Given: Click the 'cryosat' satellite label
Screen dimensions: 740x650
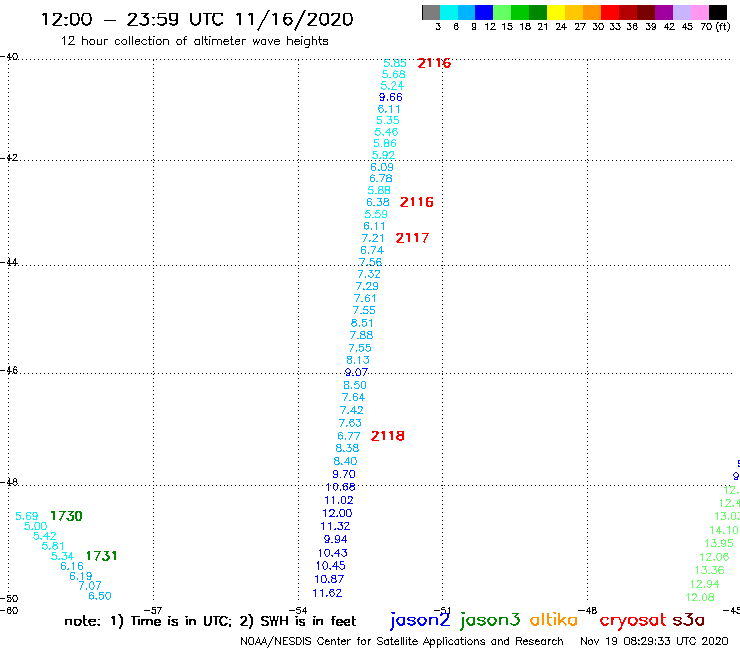Looking at the screenshot, I should click(633, 620).
